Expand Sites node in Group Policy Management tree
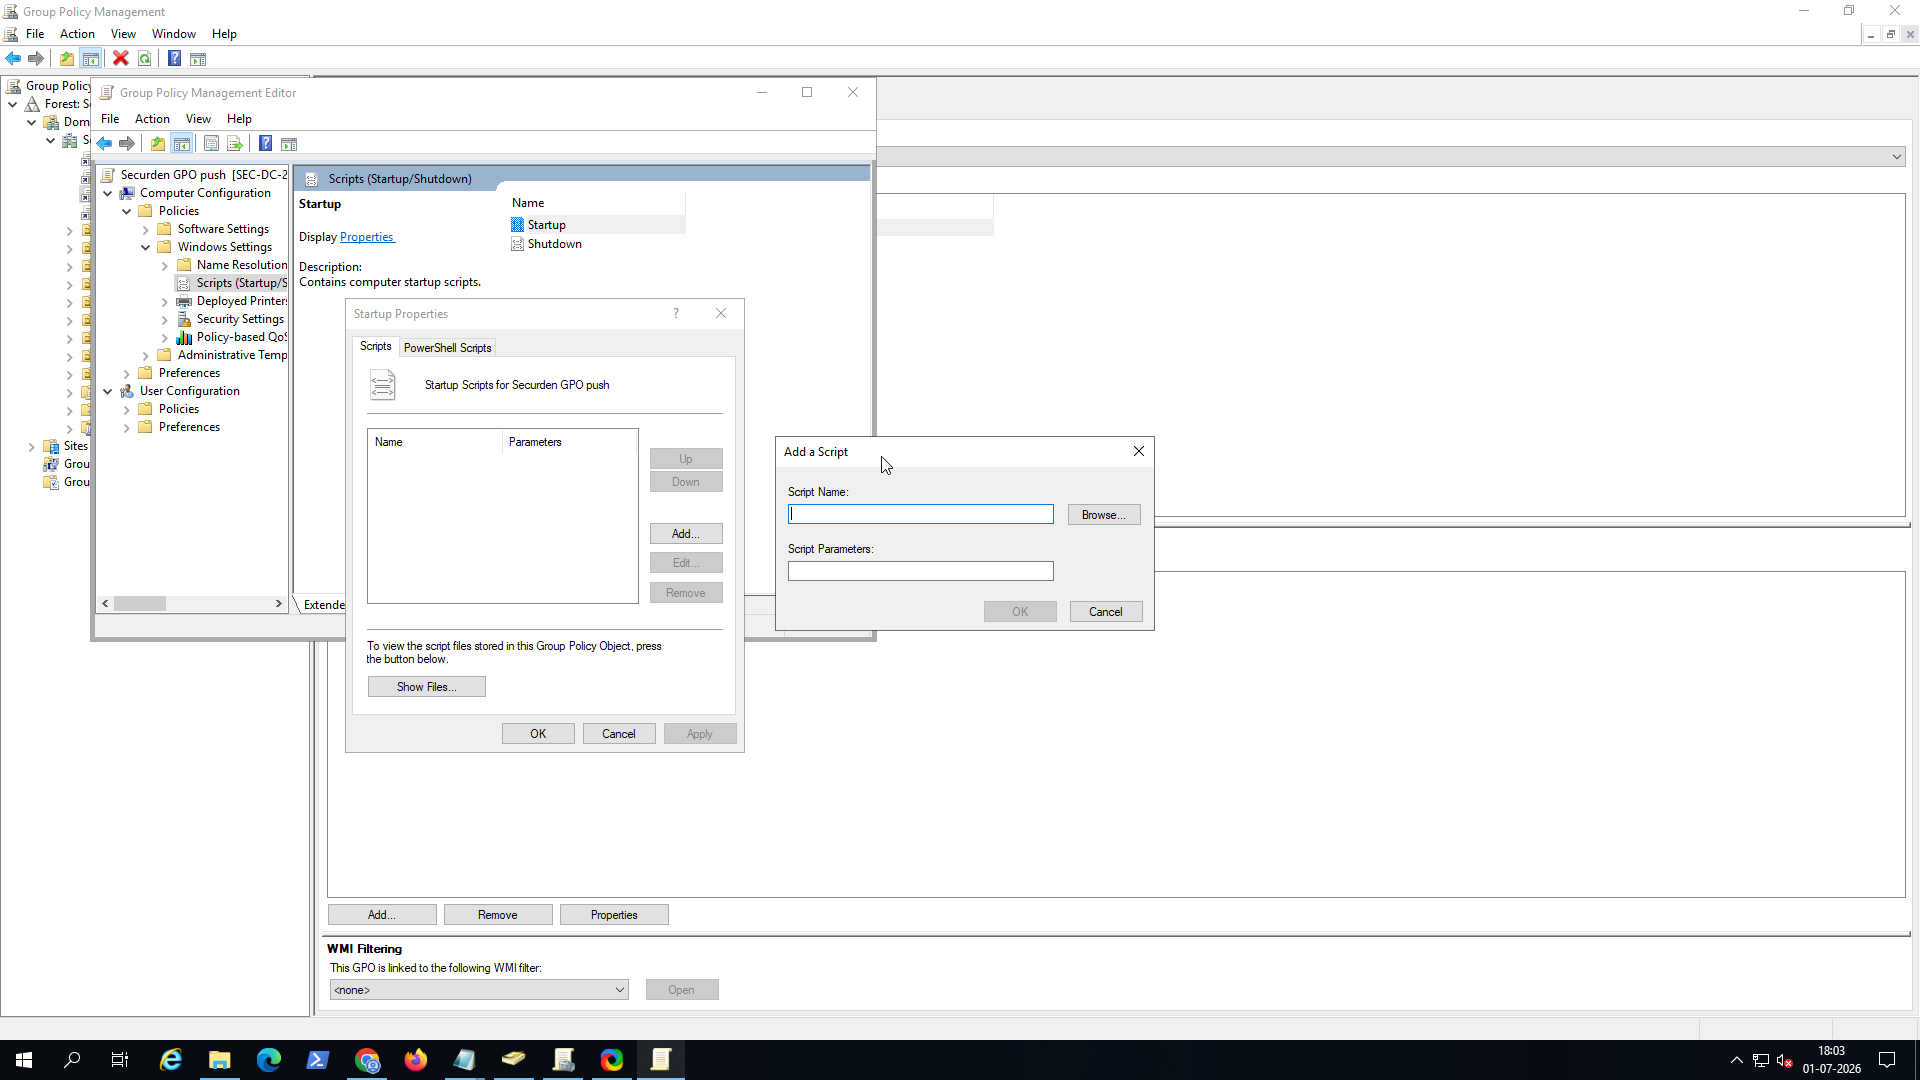1920x1080 pixels. [32, 446]
